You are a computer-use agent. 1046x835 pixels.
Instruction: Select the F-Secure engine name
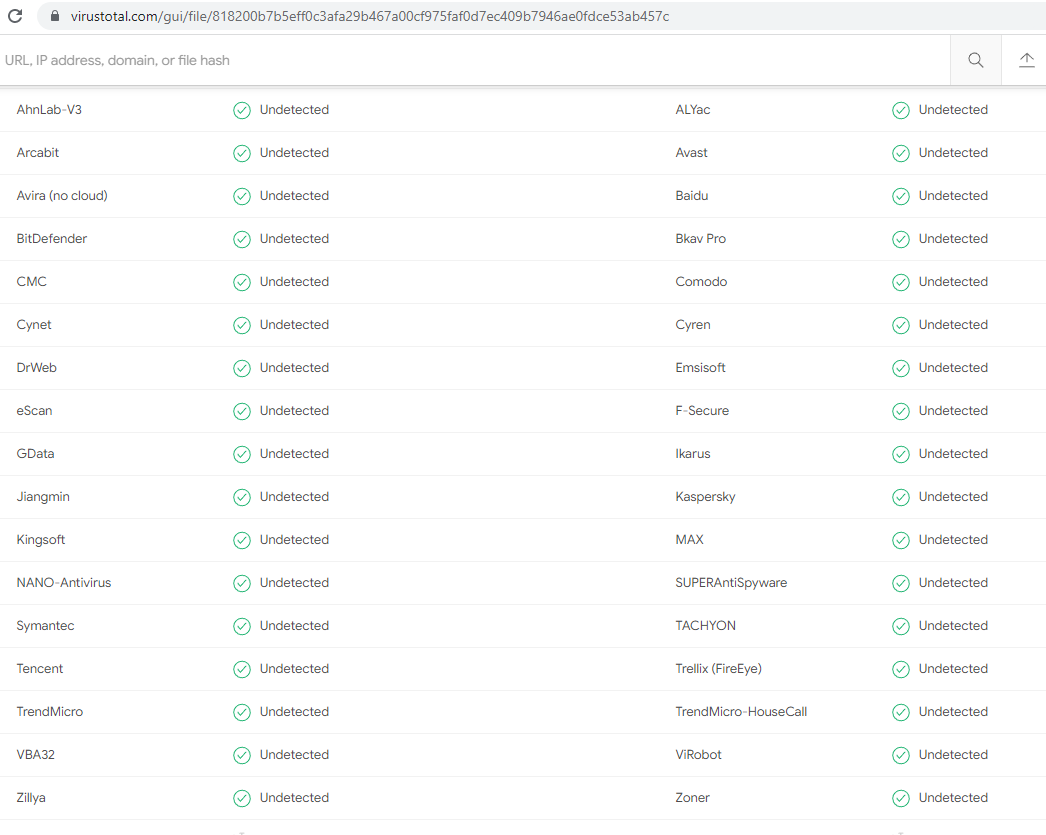click(x=703, y=411)
